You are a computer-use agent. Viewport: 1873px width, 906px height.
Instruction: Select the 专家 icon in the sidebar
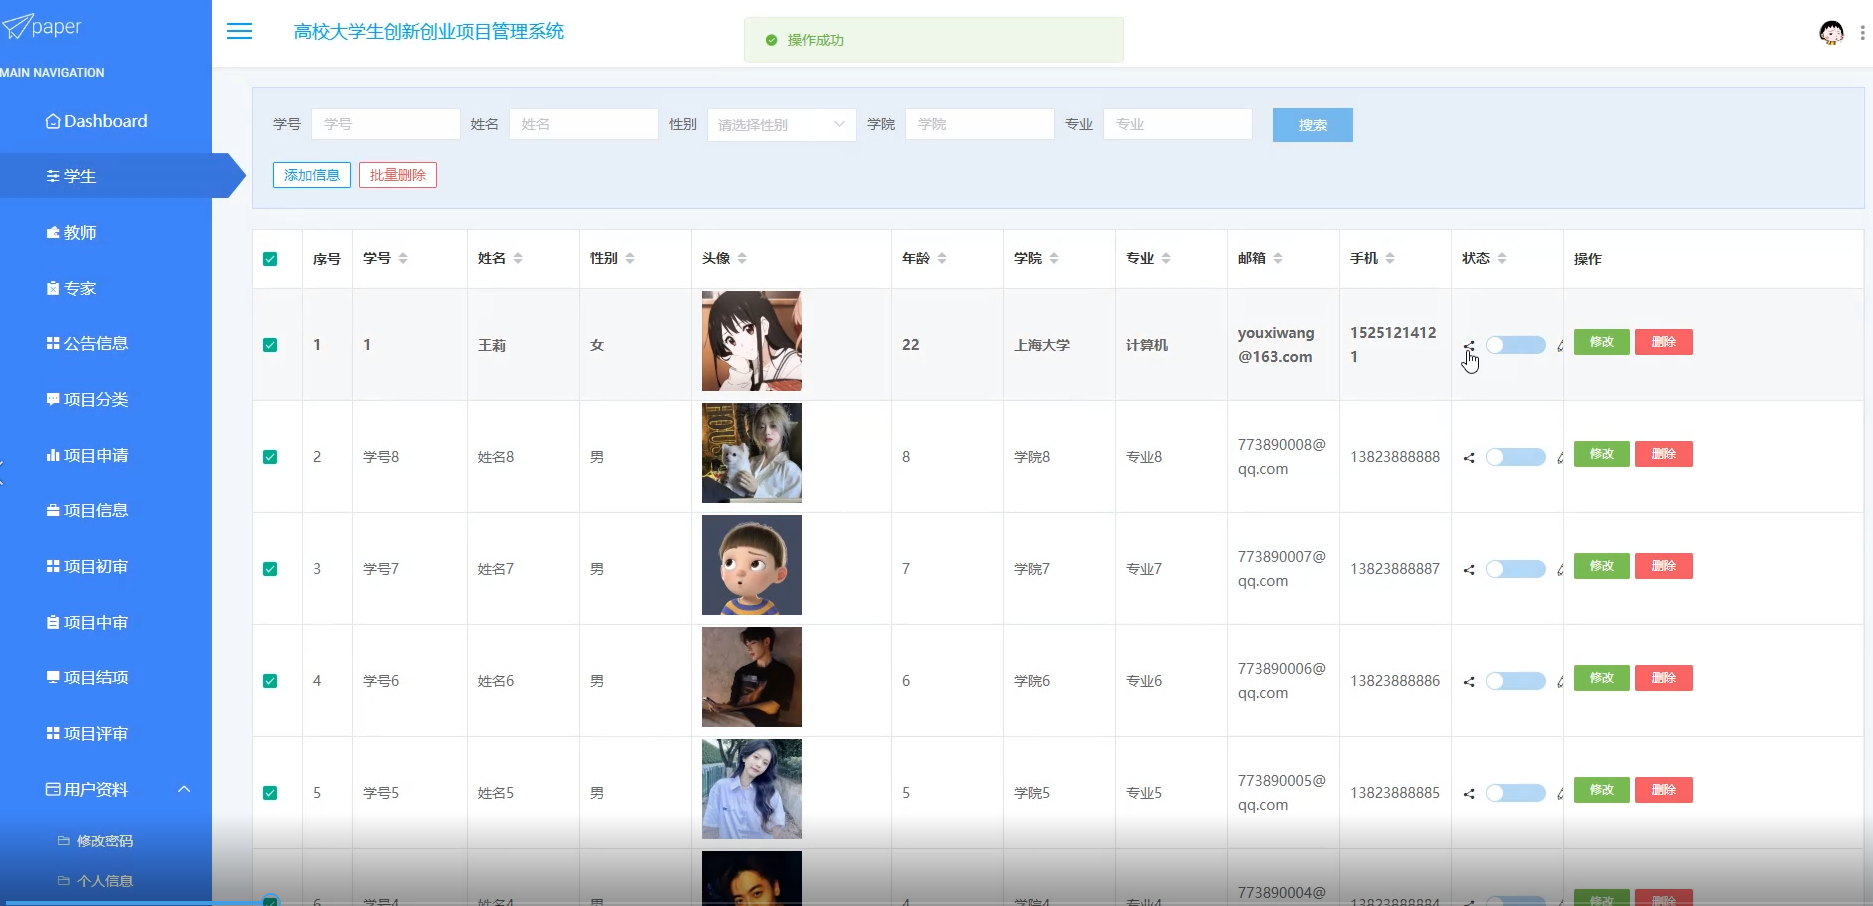coord(53,288)
